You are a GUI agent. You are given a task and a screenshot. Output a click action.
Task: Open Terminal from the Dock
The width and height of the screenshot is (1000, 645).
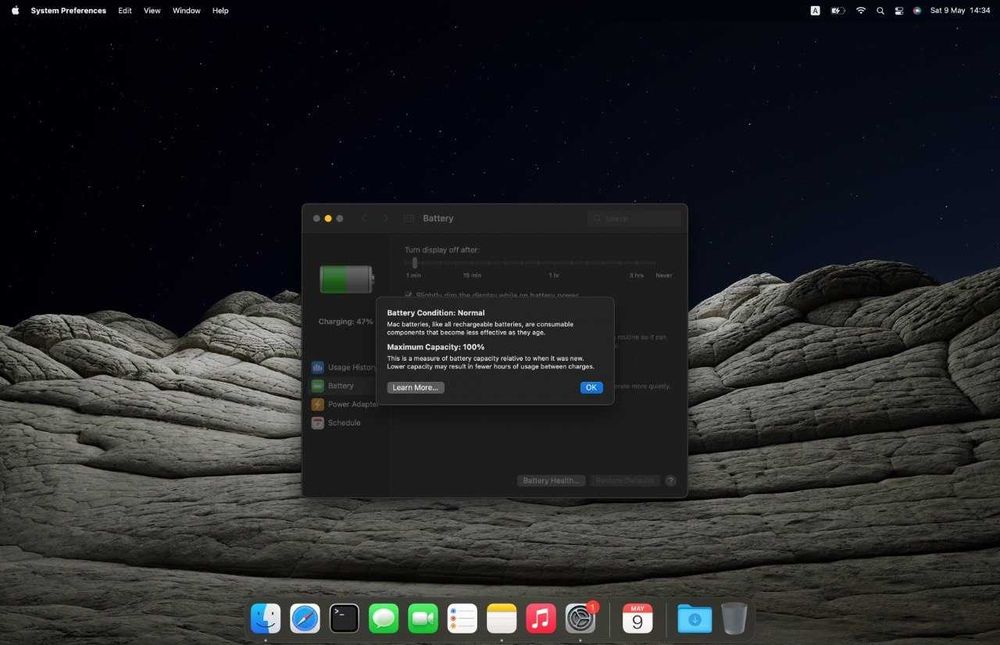[344, 618]
